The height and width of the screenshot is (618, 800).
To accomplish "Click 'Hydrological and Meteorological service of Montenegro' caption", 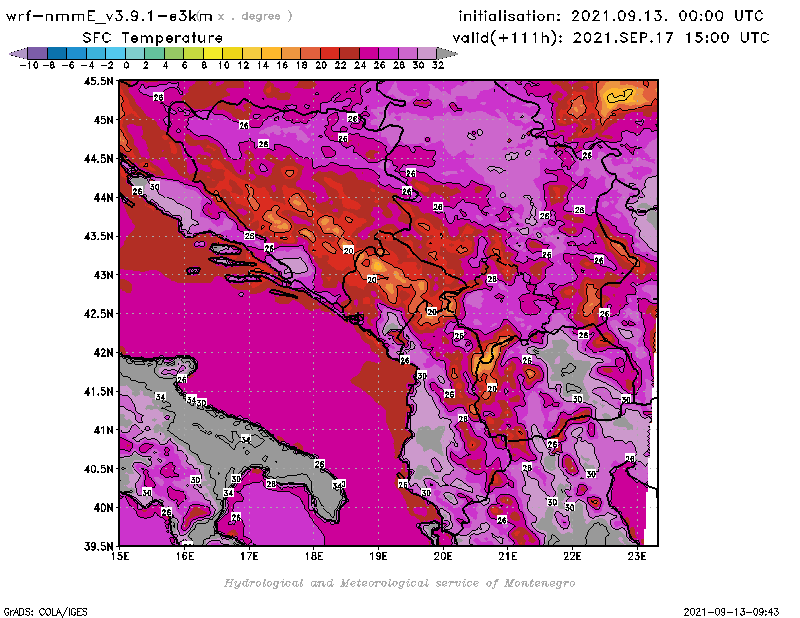I will tap(399, 583).
